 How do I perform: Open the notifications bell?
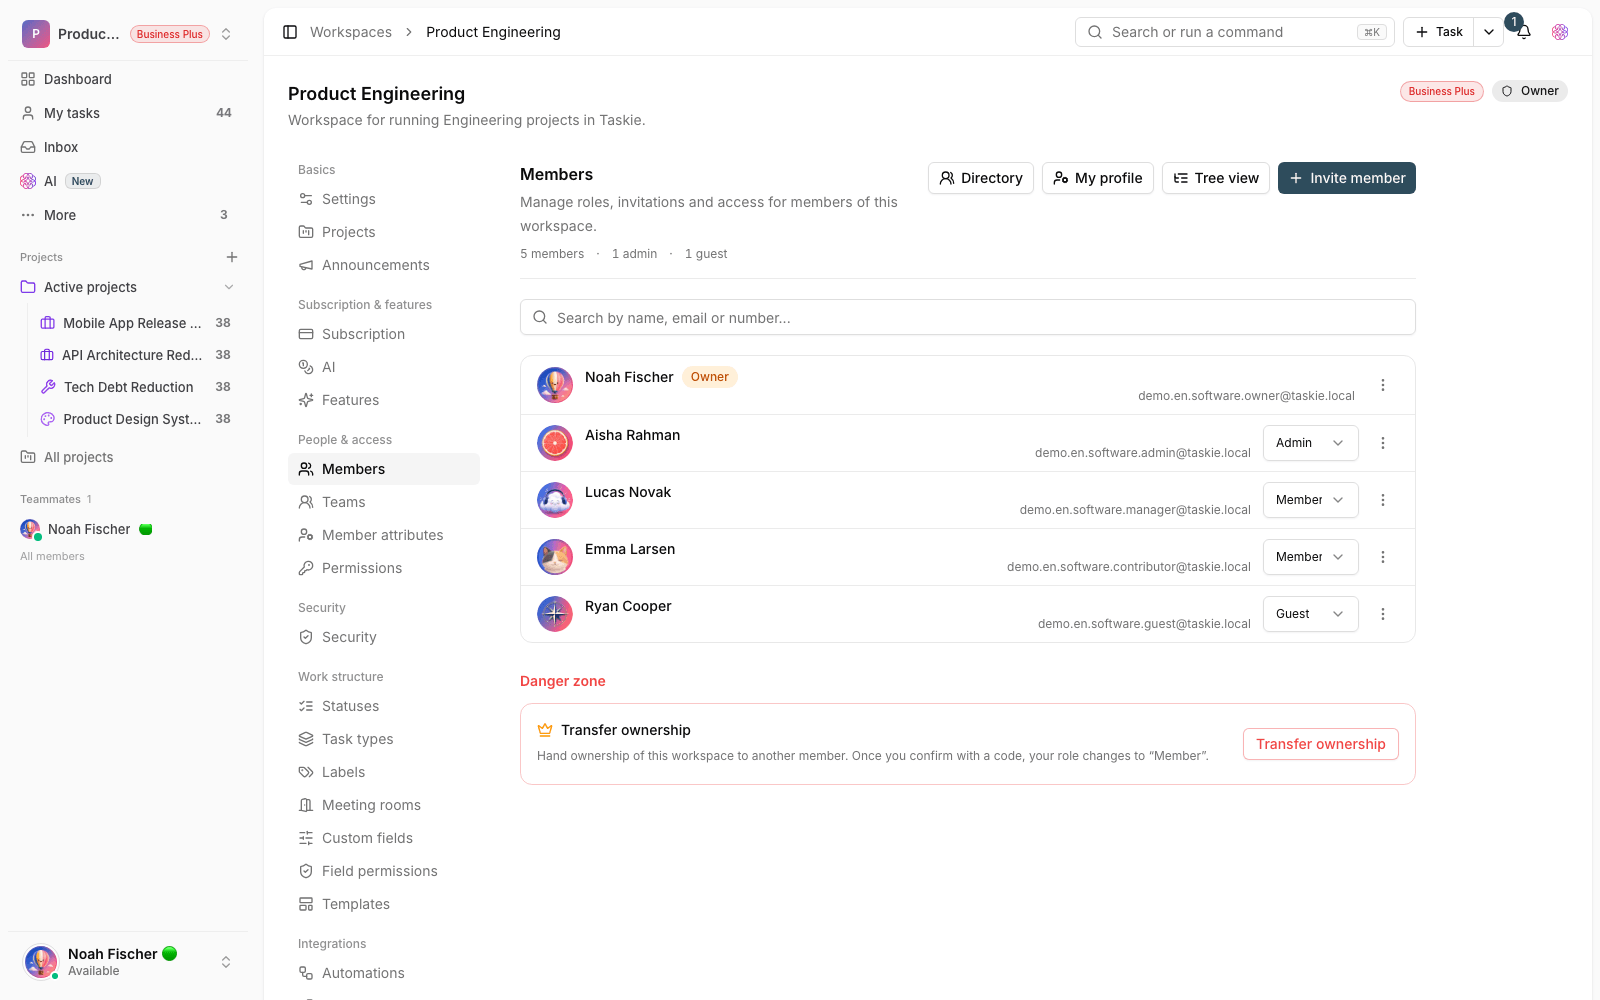[x=1524, y=32]
